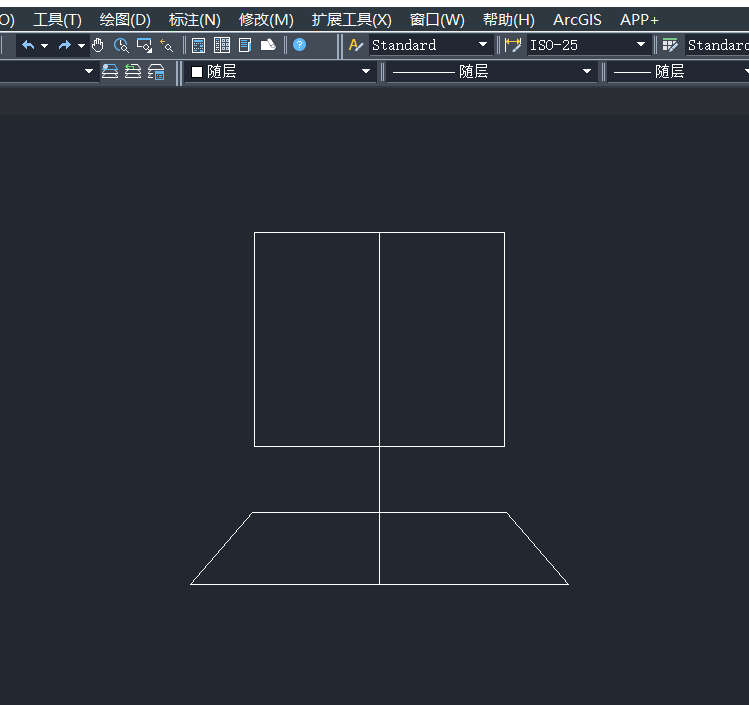Open the APP+ menu

[x=639, y=20]
